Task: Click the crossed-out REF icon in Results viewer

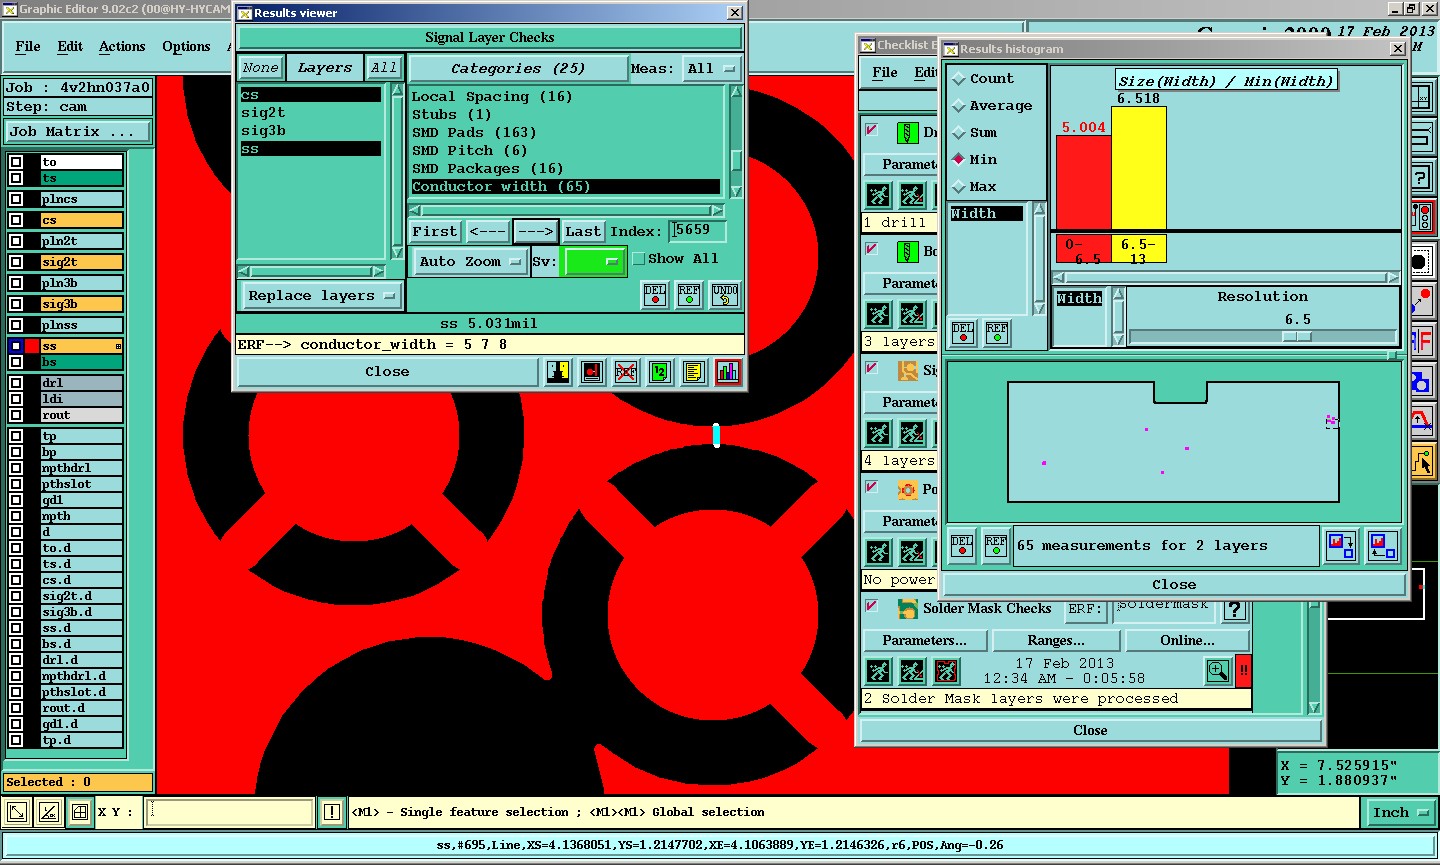Action: [x=626, y=372]
